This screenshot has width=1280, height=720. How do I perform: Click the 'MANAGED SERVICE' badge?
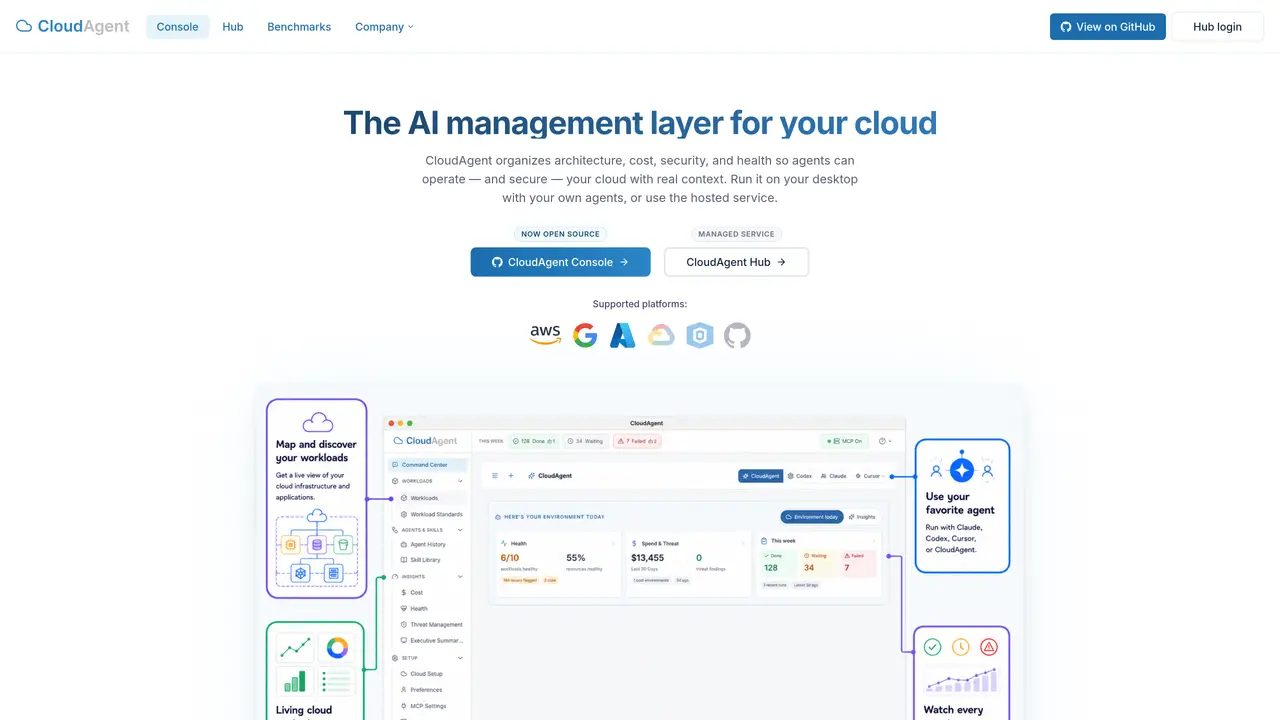click(x=736, y=234)
